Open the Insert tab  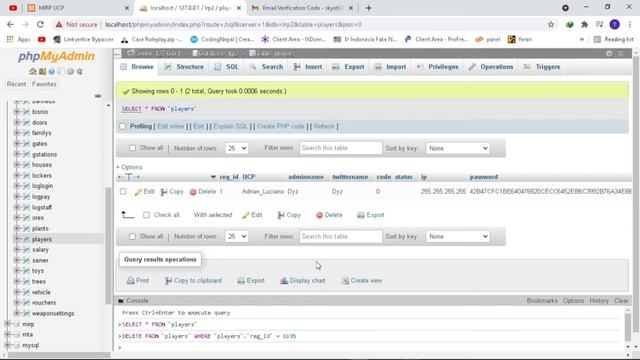coord(308,67)
